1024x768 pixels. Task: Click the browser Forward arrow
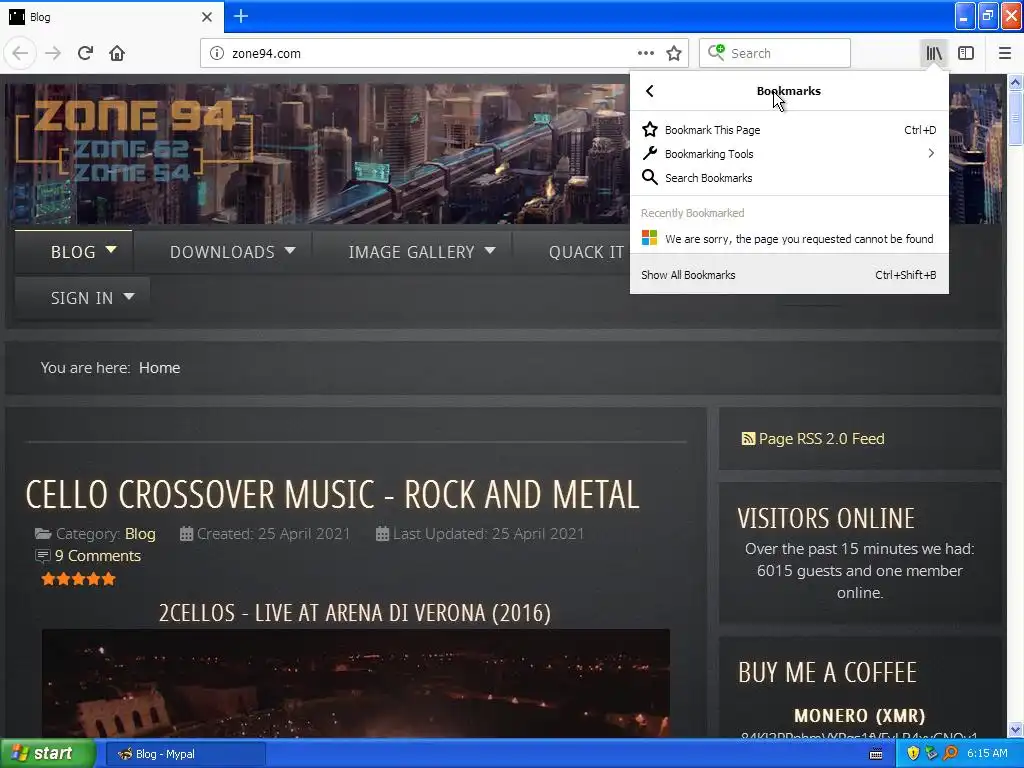tap(53, 54)
